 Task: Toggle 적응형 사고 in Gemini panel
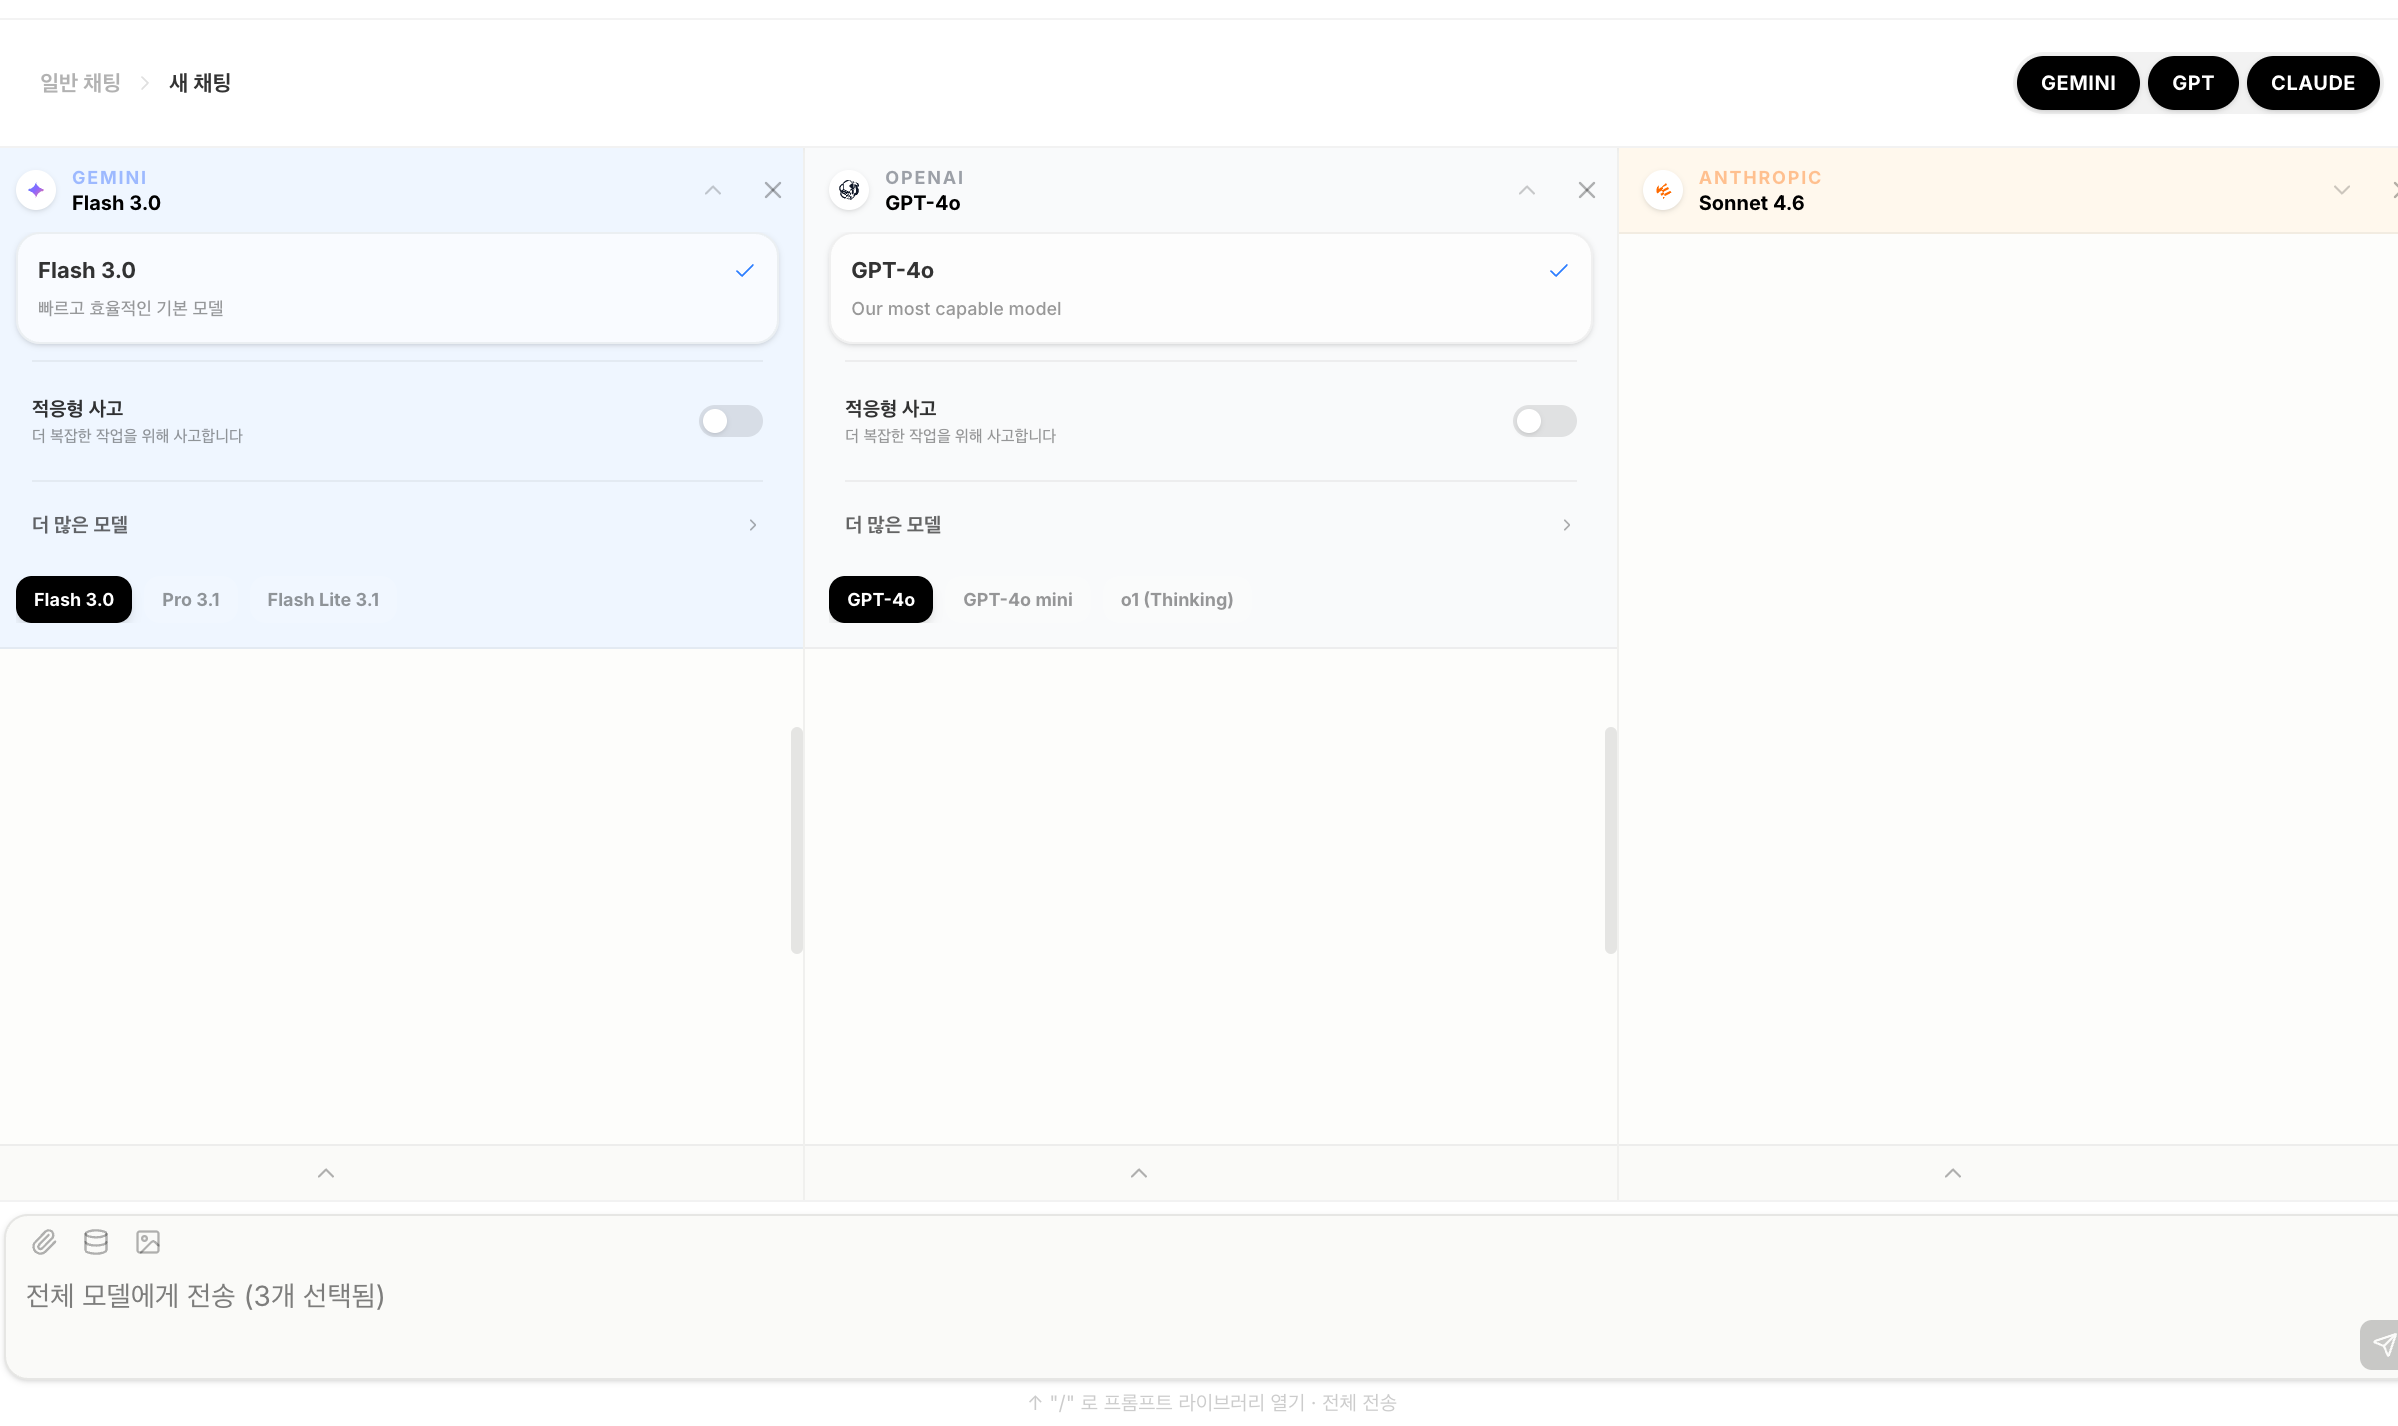click(x=731, y=421)
